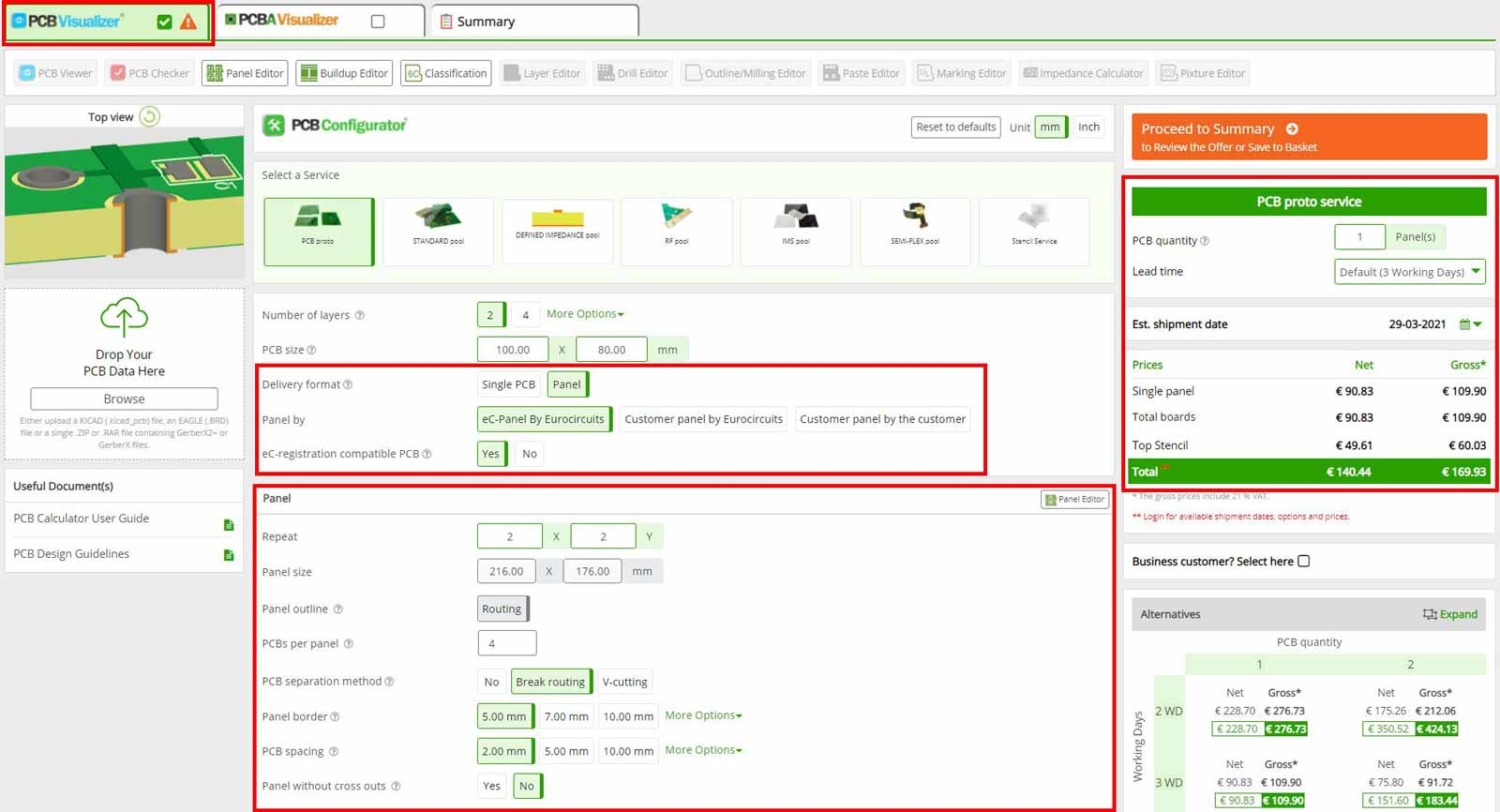1500x812 pixels.
Task: Expand the Alternatives pricing section
Action: [x=1449, y=614]
